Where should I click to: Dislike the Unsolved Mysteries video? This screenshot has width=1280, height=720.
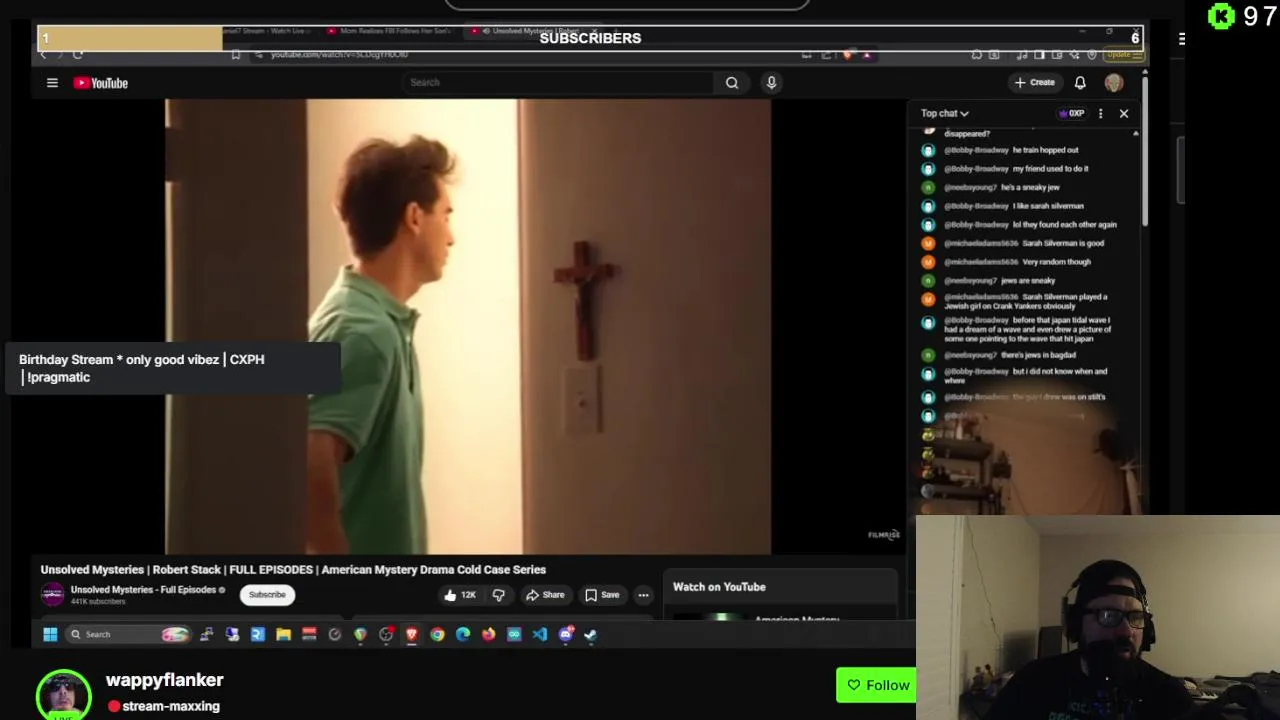click(x=498, y=595)
